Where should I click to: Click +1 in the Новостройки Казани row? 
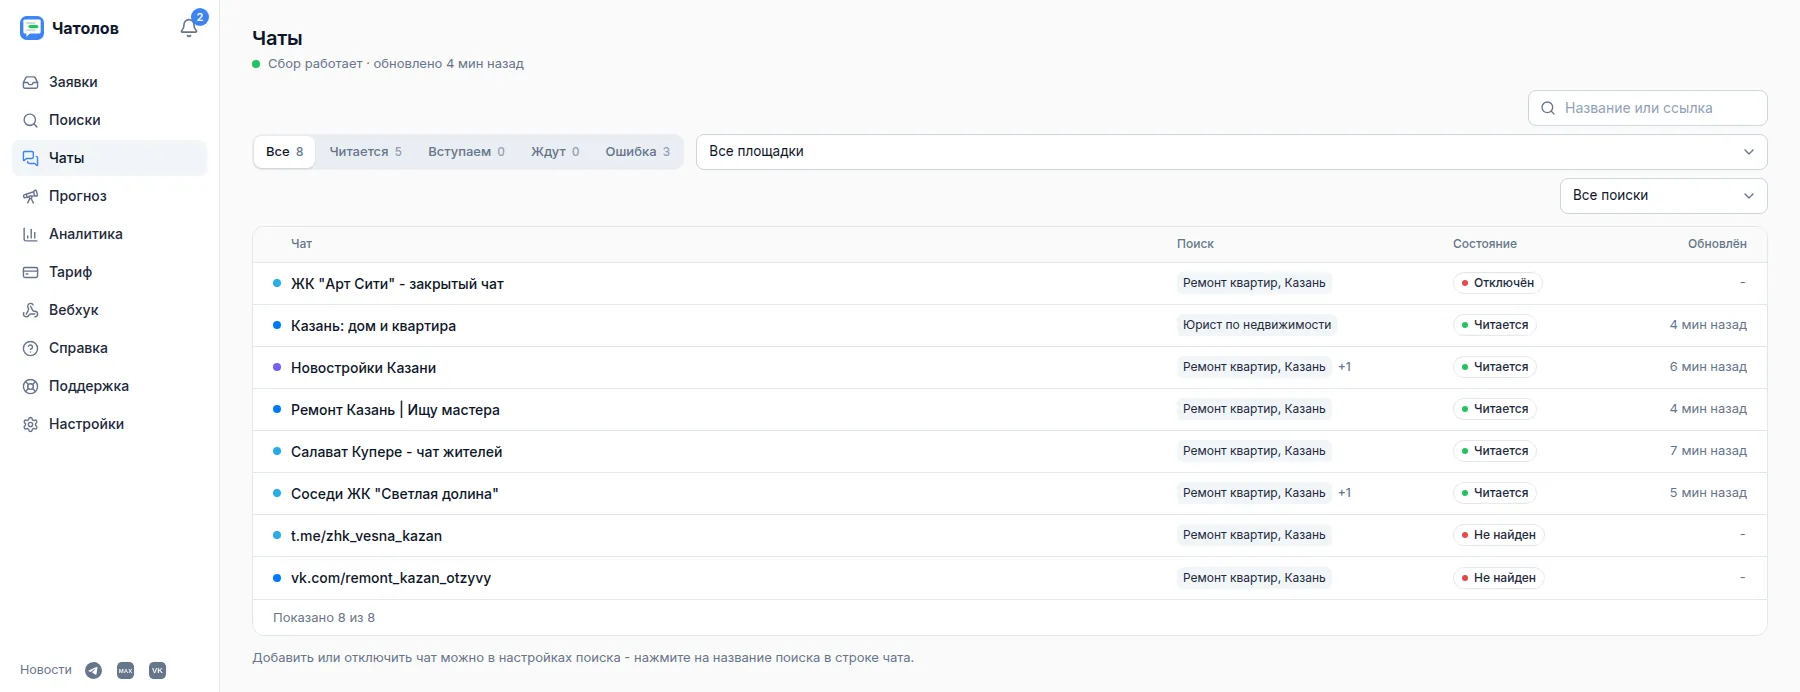point(1345,367)
